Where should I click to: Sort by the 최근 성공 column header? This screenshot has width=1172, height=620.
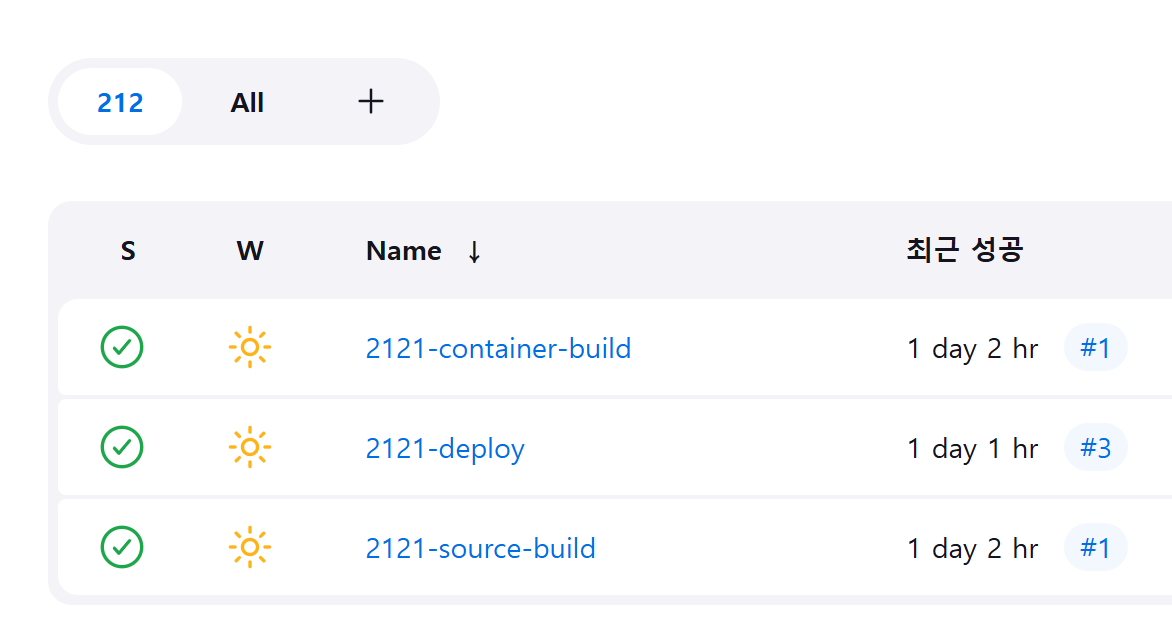964,251
